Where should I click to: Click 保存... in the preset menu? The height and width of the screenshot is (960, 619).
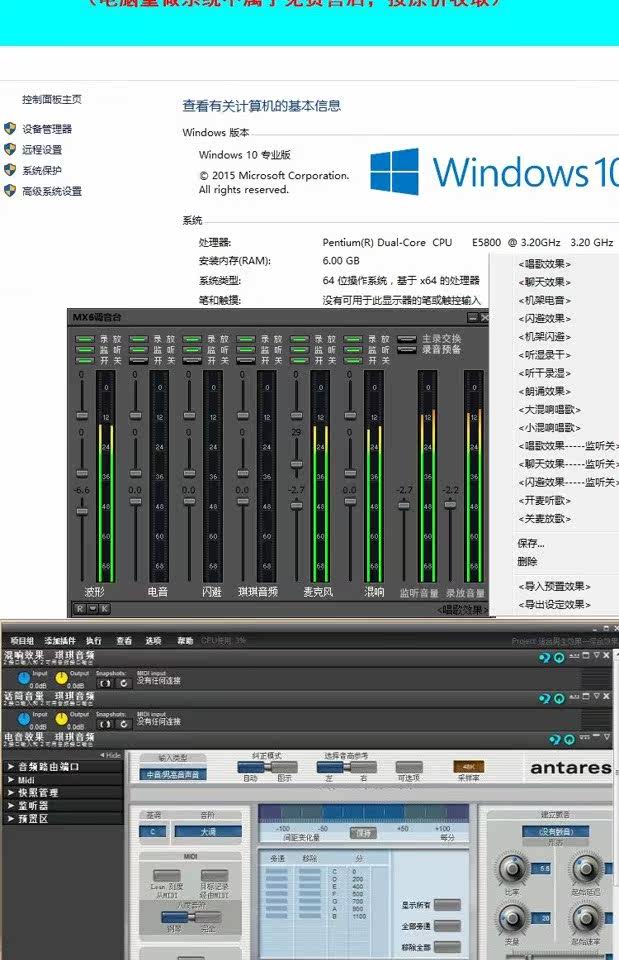[531, 543]
